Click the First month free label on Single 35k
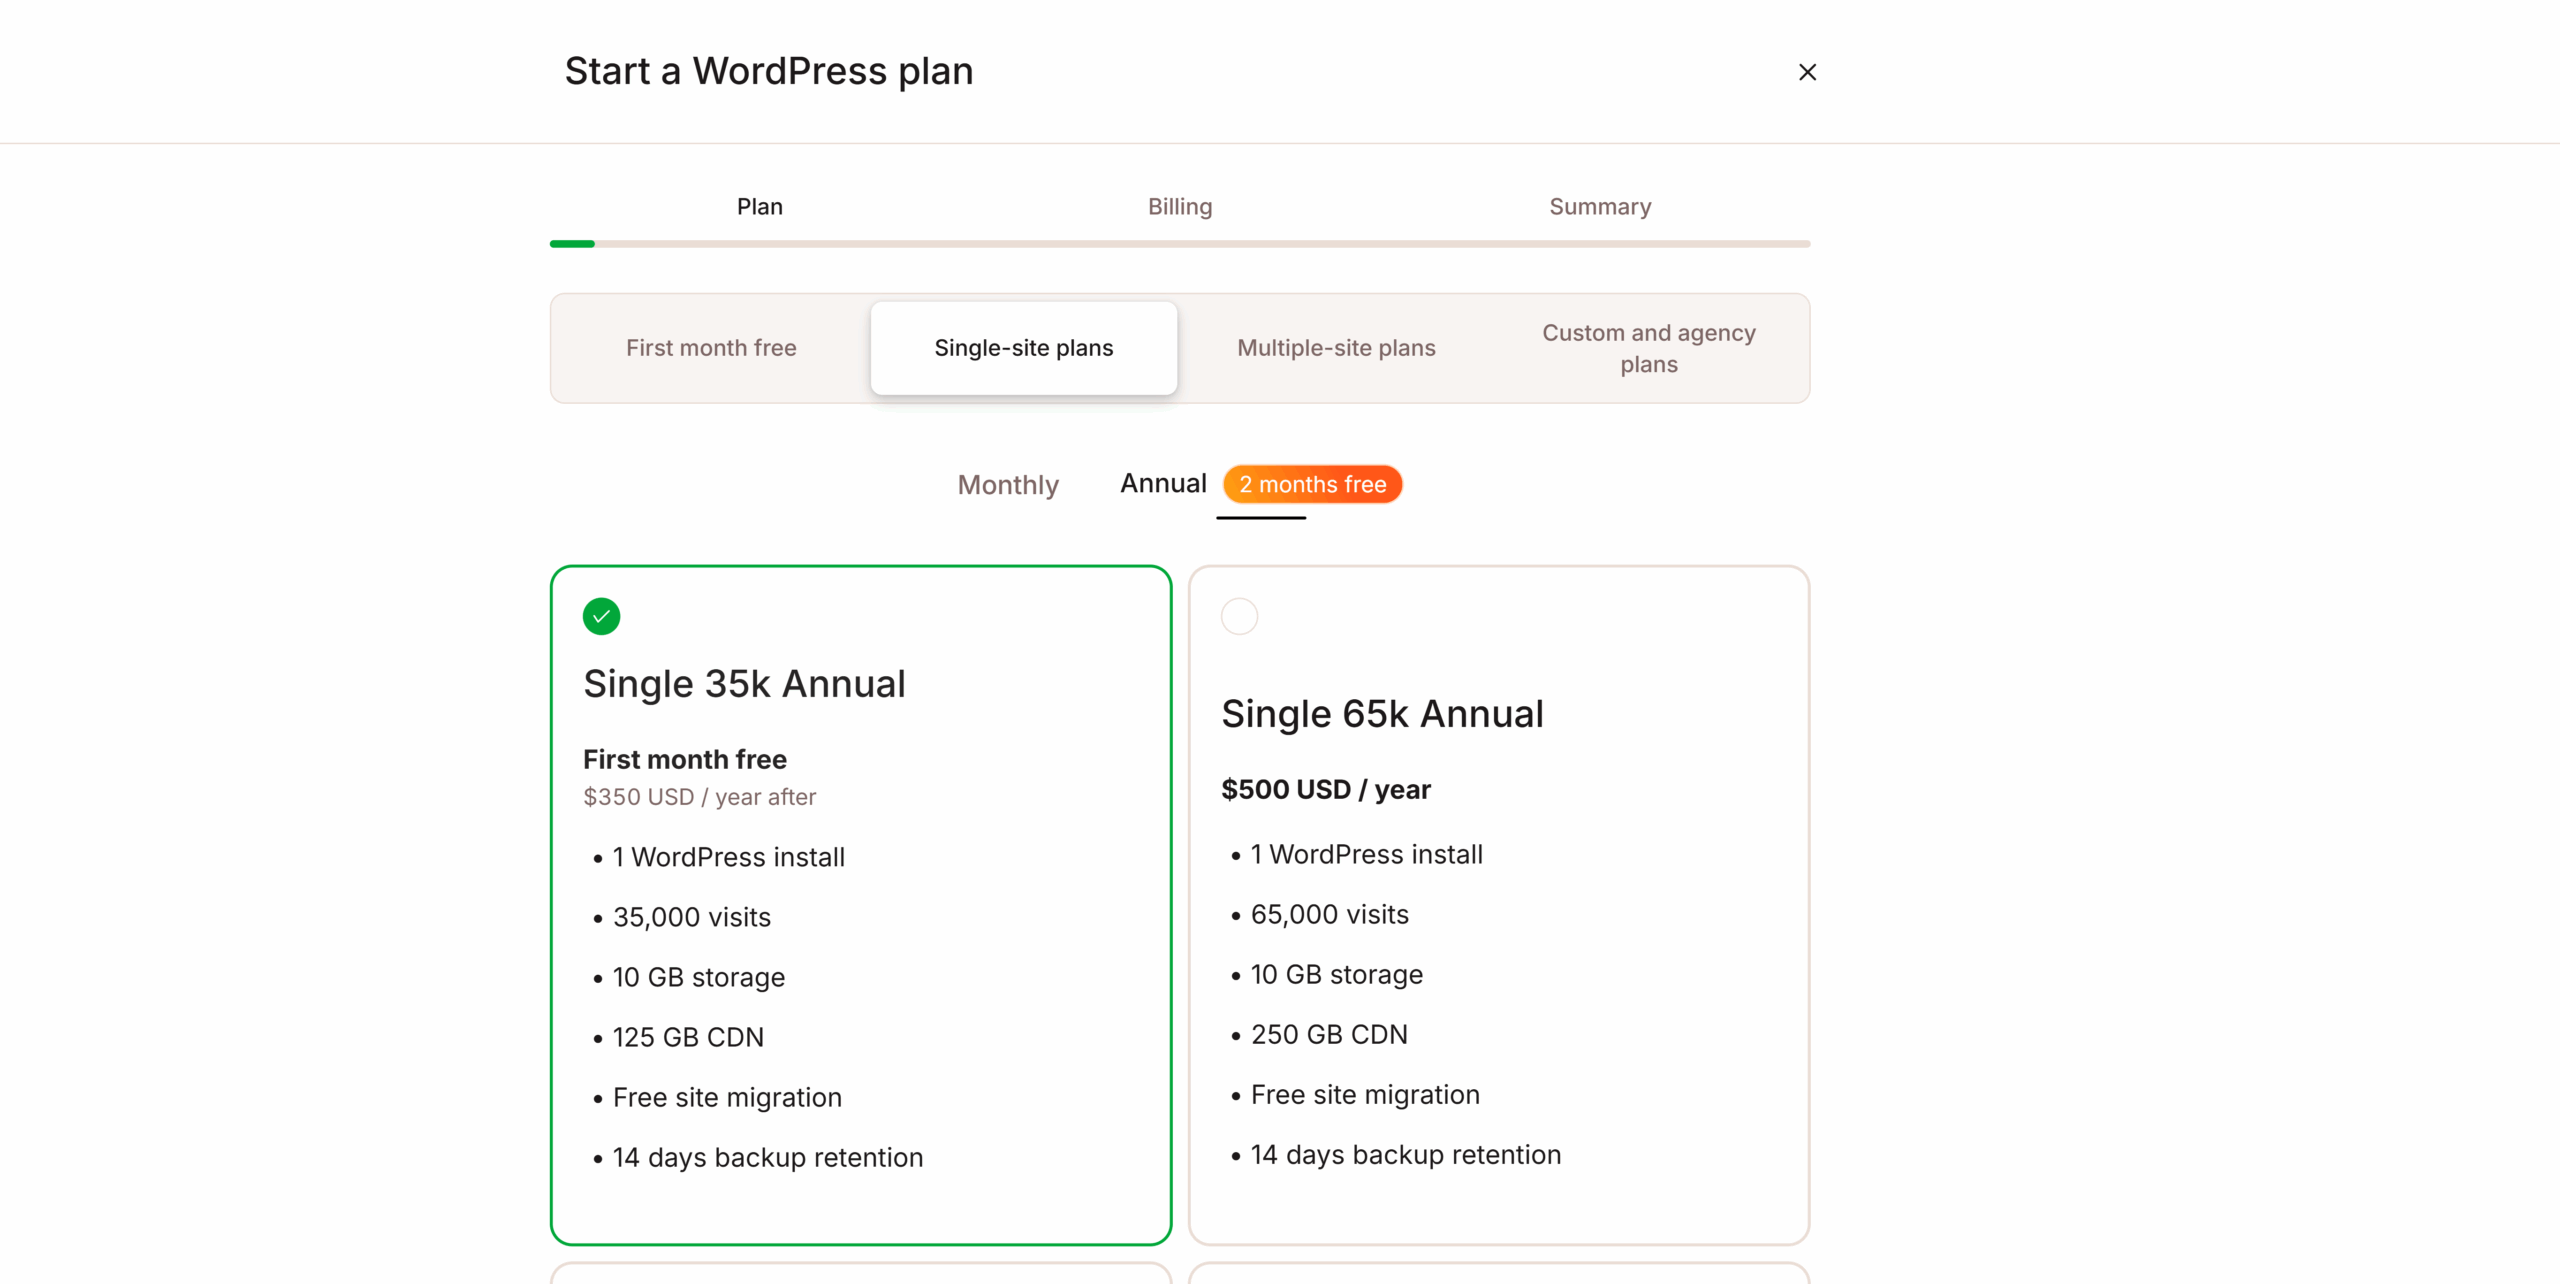Screen dimensions: 2560x1284 [684, 759]
